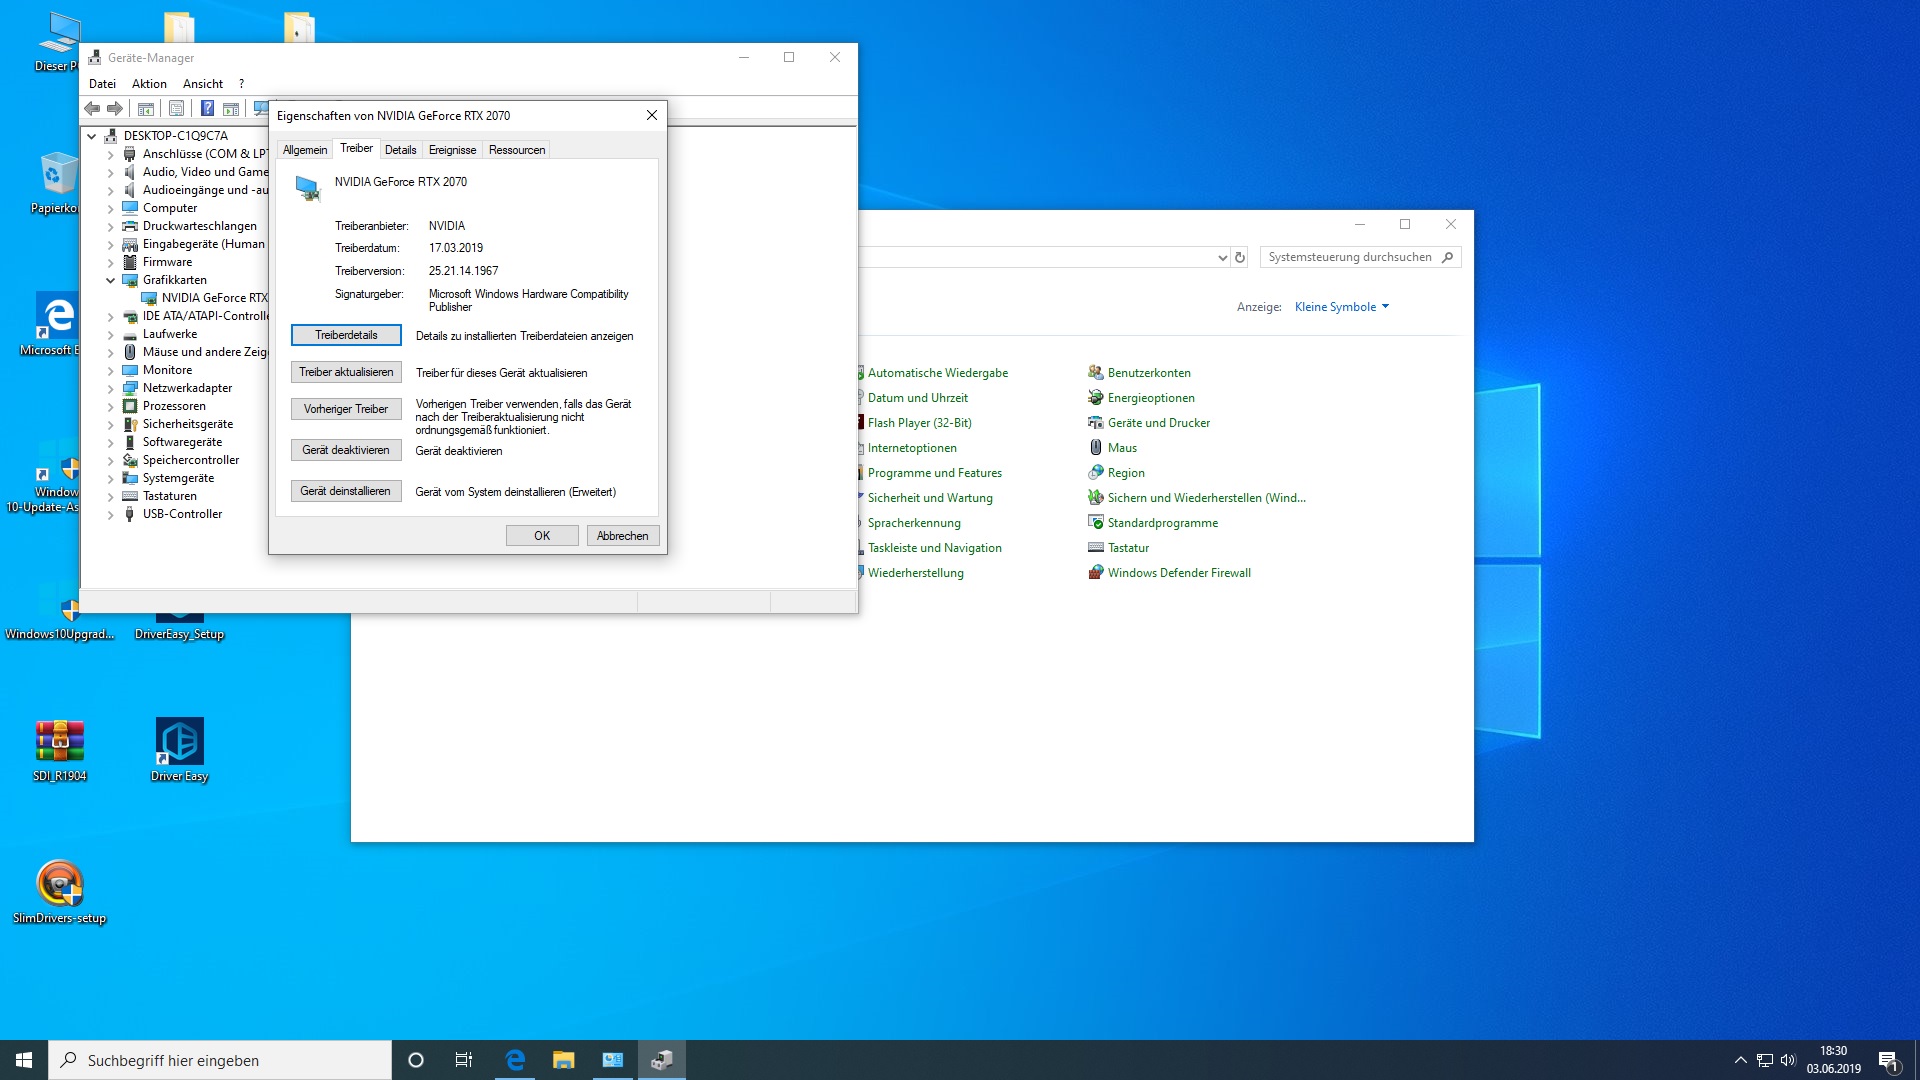Collapse the Grafikkarten tree node

tap(111, 280)
